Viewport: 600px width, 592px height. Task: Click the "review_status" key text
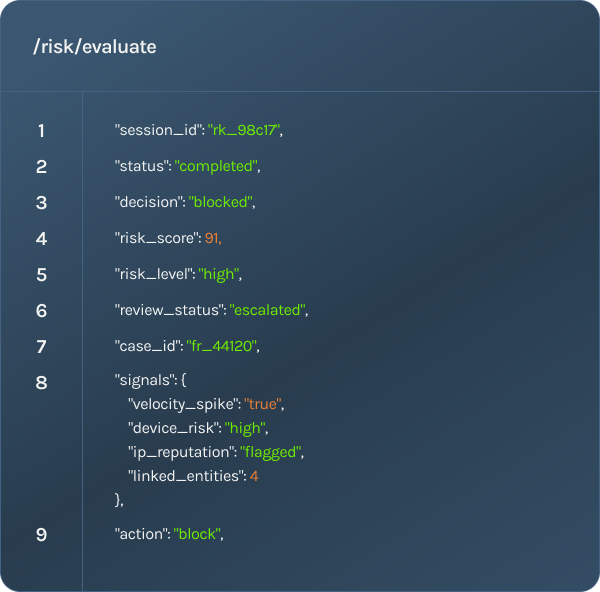[x=170, y=310]
